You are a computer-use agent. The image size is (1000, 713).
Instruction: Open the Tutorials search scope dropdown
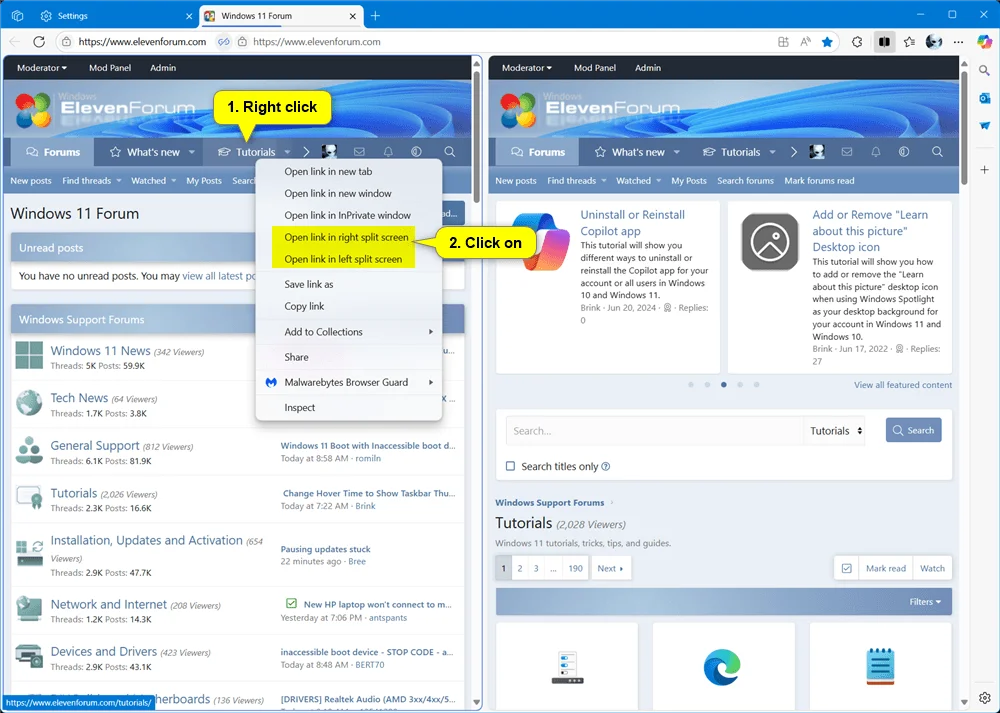(x=835, y=431)
